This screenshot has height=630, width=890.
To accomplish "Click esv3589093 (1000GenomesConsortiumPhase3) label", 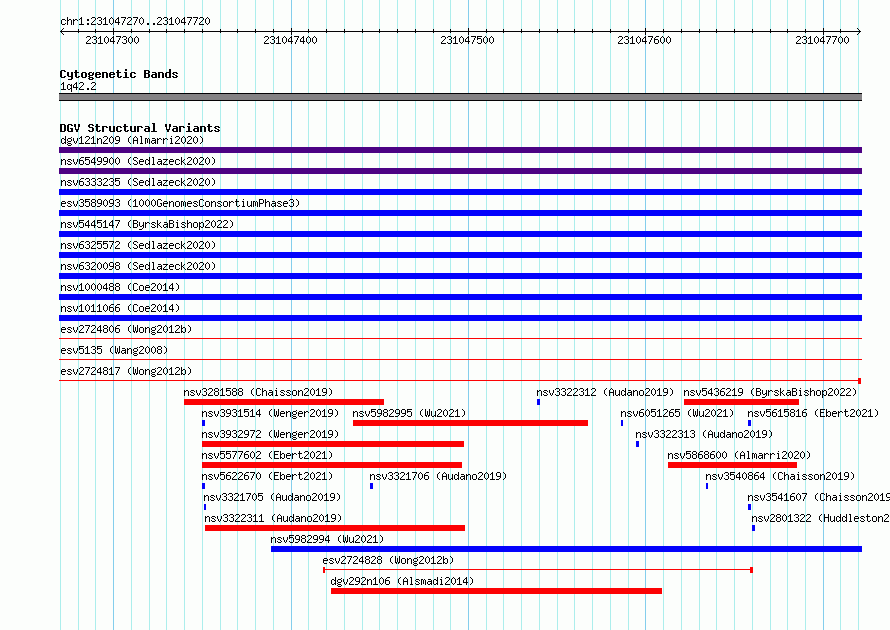I will click(x=180, y=203).
